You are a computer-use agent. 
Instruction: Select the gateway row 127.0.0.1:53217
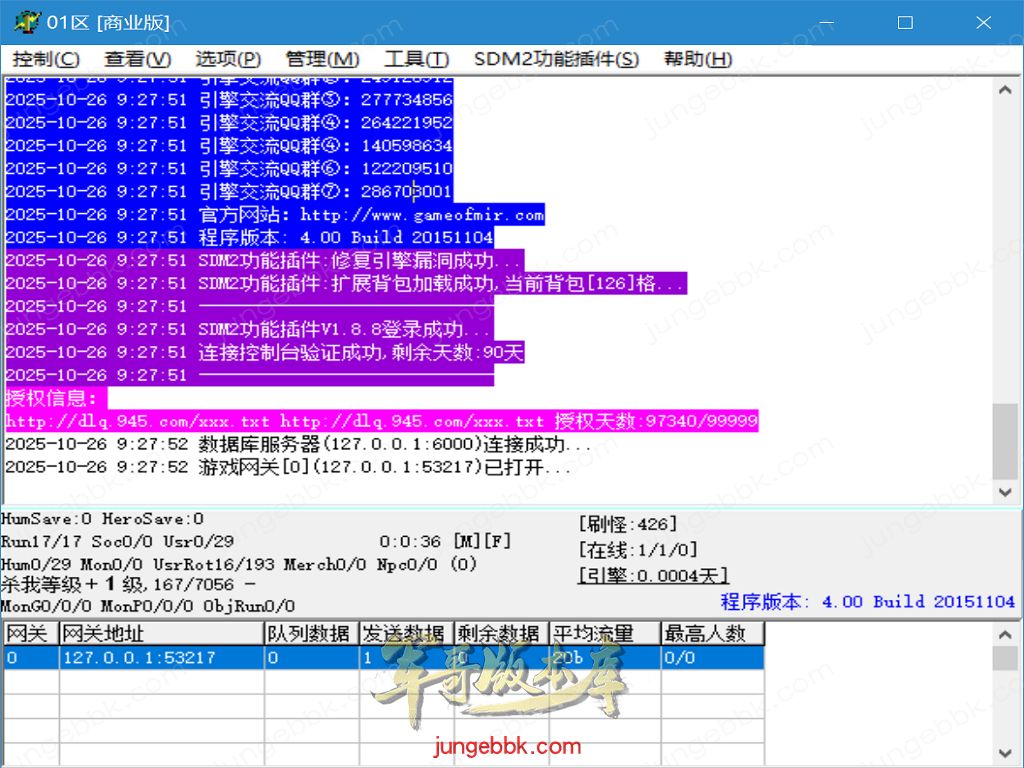coord(139,657)
